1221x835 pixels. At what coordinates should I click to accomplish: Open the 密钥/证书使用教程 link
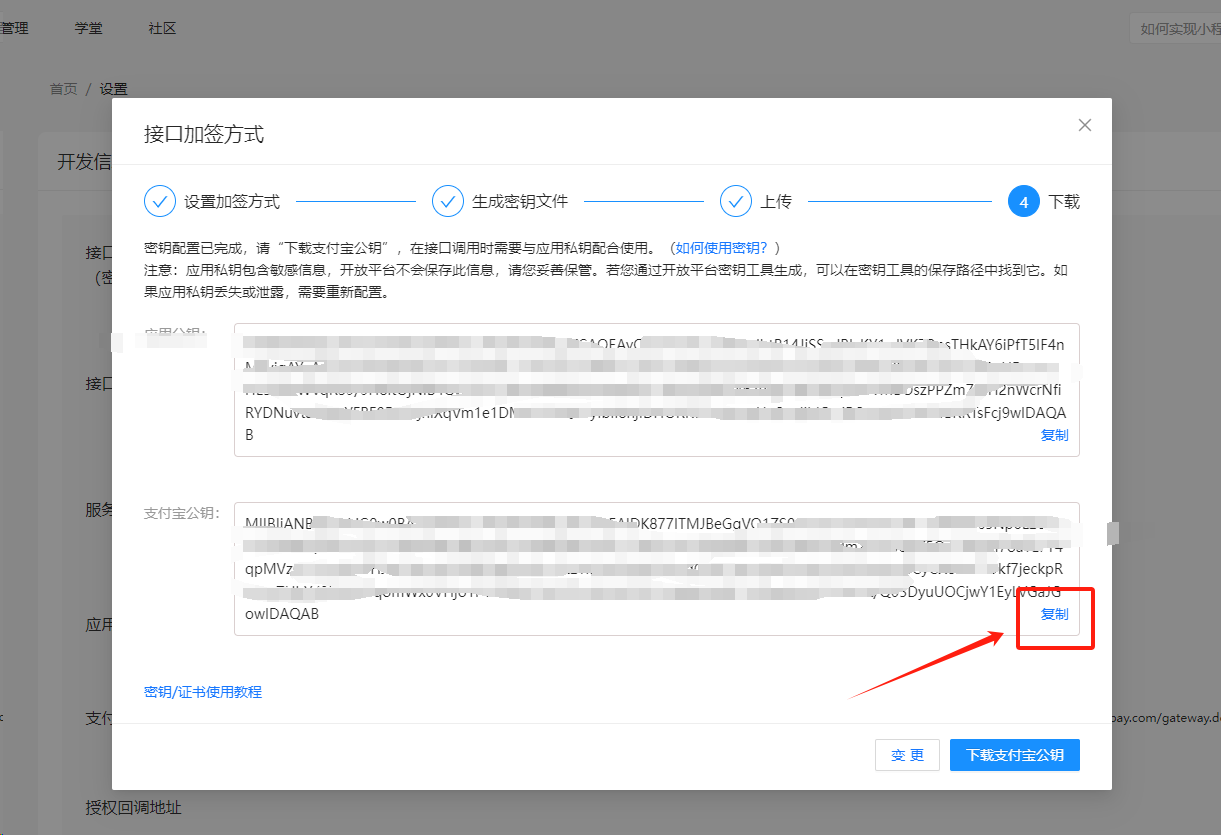(x=203, y=692)
